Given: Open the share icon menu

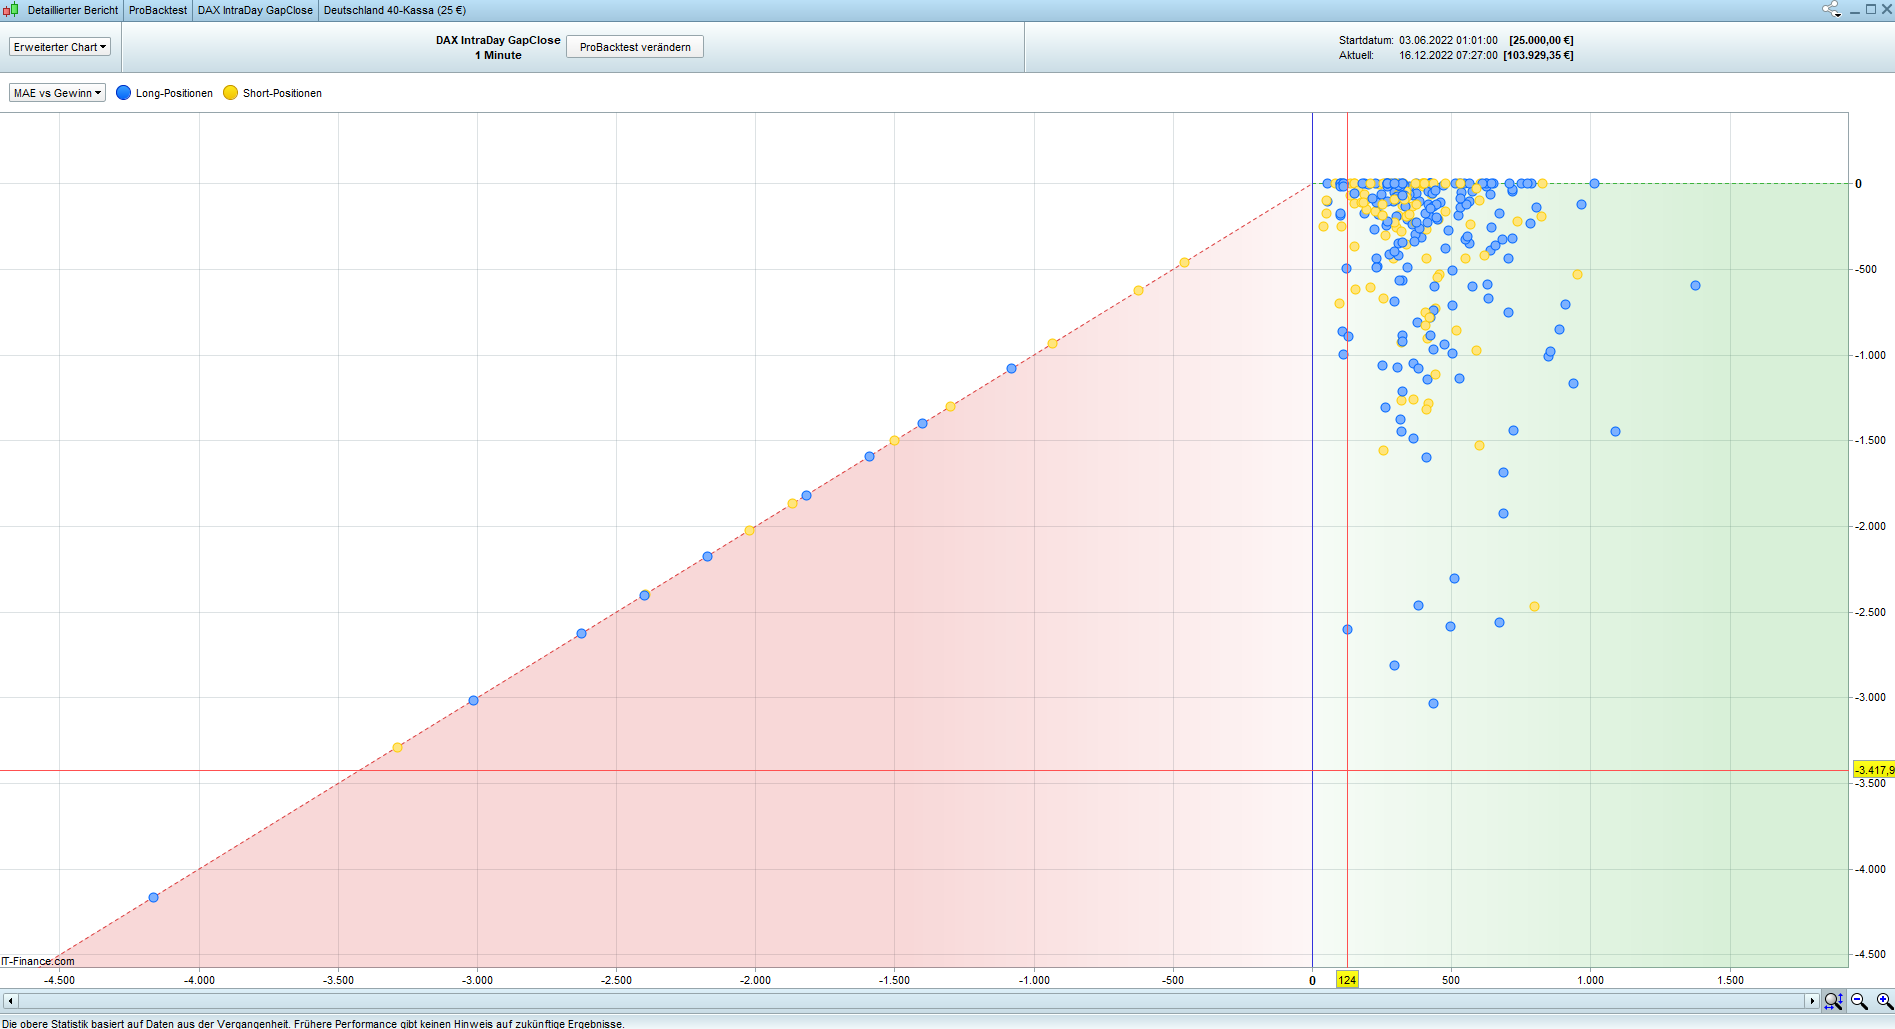Looking at the screenshot, I should [1831, 10].
